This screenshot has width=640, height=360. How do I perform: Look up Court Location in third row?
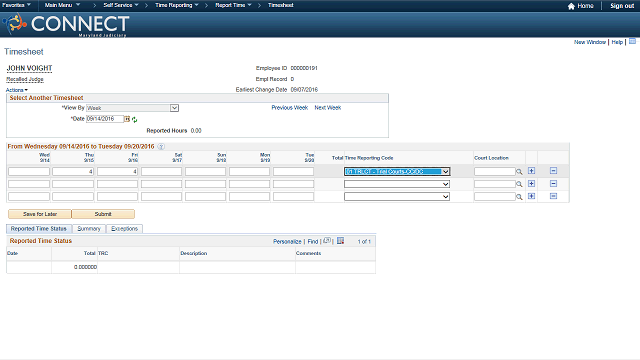click(519, 197)
